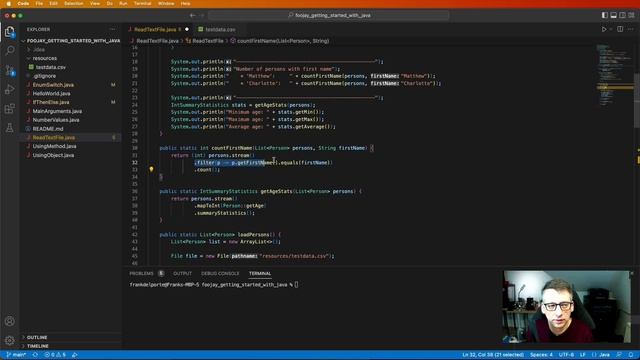Open the Selection menu
640x360 pixels.
coord(73,3)
